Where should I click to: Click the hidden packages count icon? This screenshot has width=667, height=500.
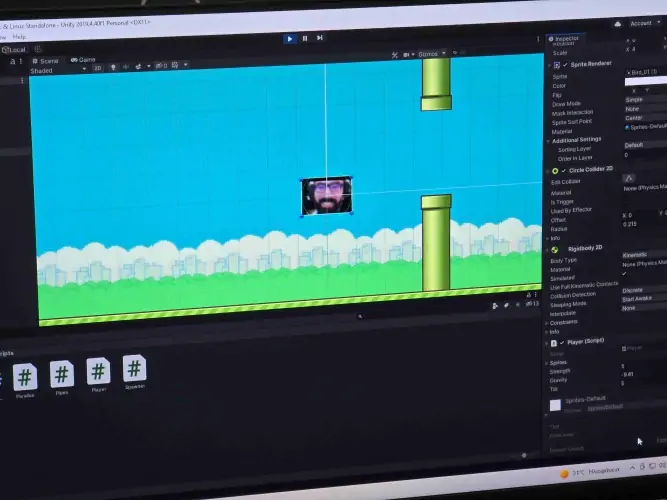[532, 304]
